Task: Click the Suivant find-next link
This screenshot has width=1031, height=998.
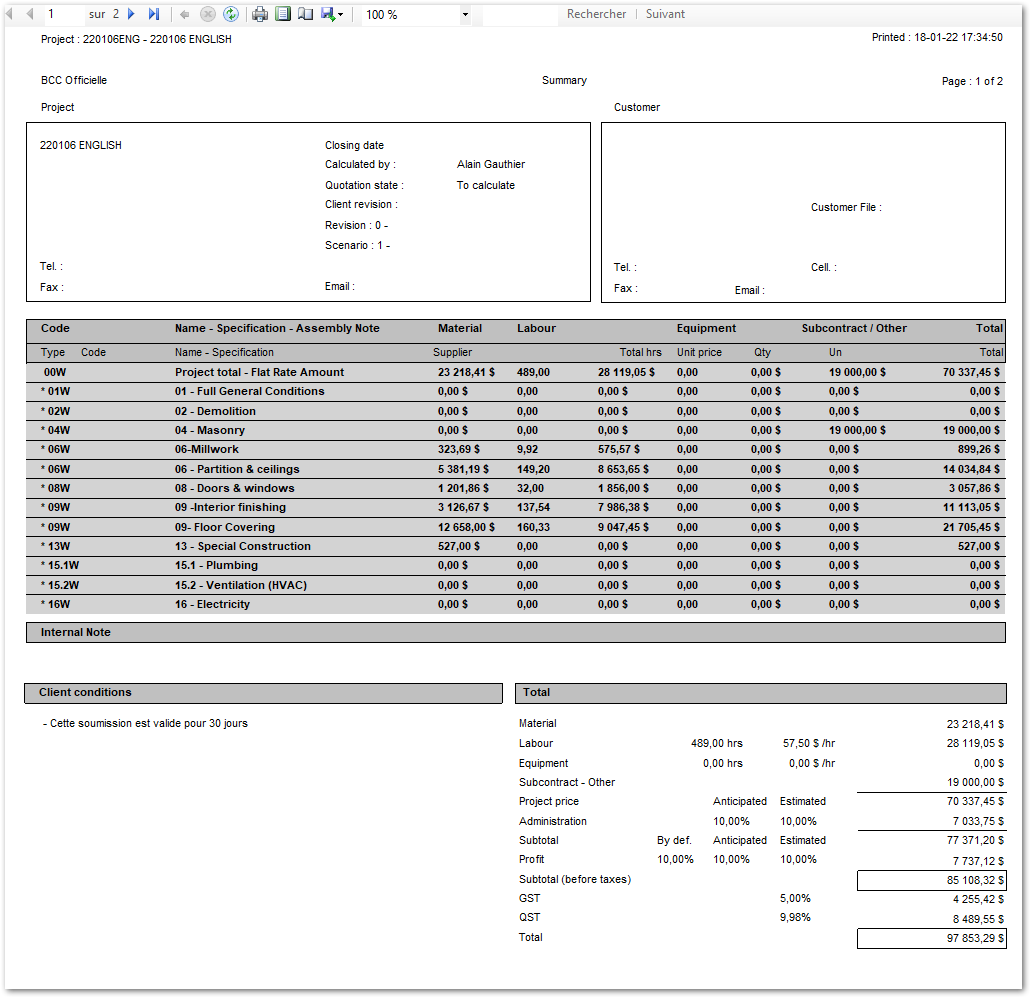Action: click(x=665, y=14)
